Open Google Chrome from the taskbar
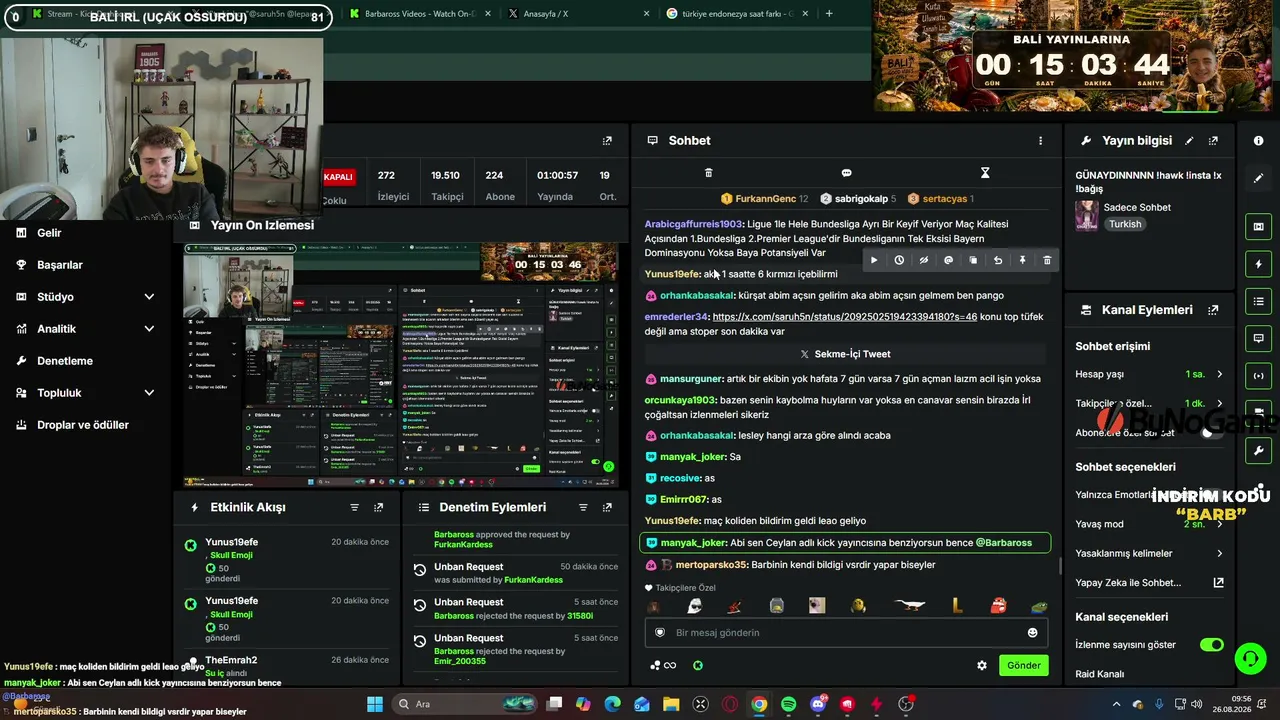The height and width of the screenshot is (720, 1280). [x=760, y=704]
